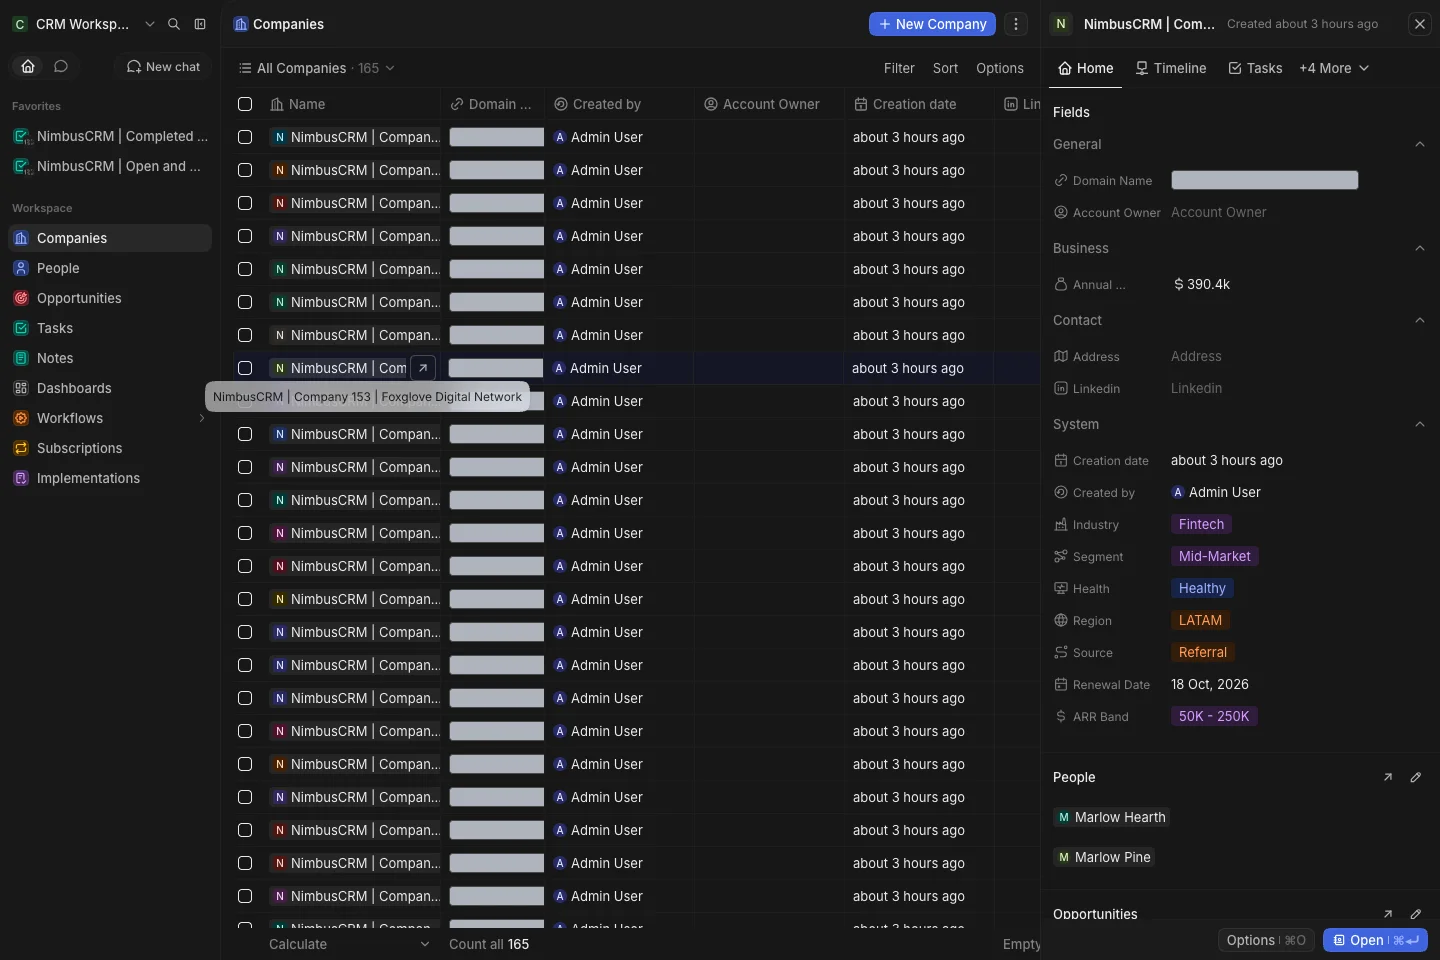Open the Marlow Hearth person chip
Screen dimensions: 1440x960
[1111, 817]
